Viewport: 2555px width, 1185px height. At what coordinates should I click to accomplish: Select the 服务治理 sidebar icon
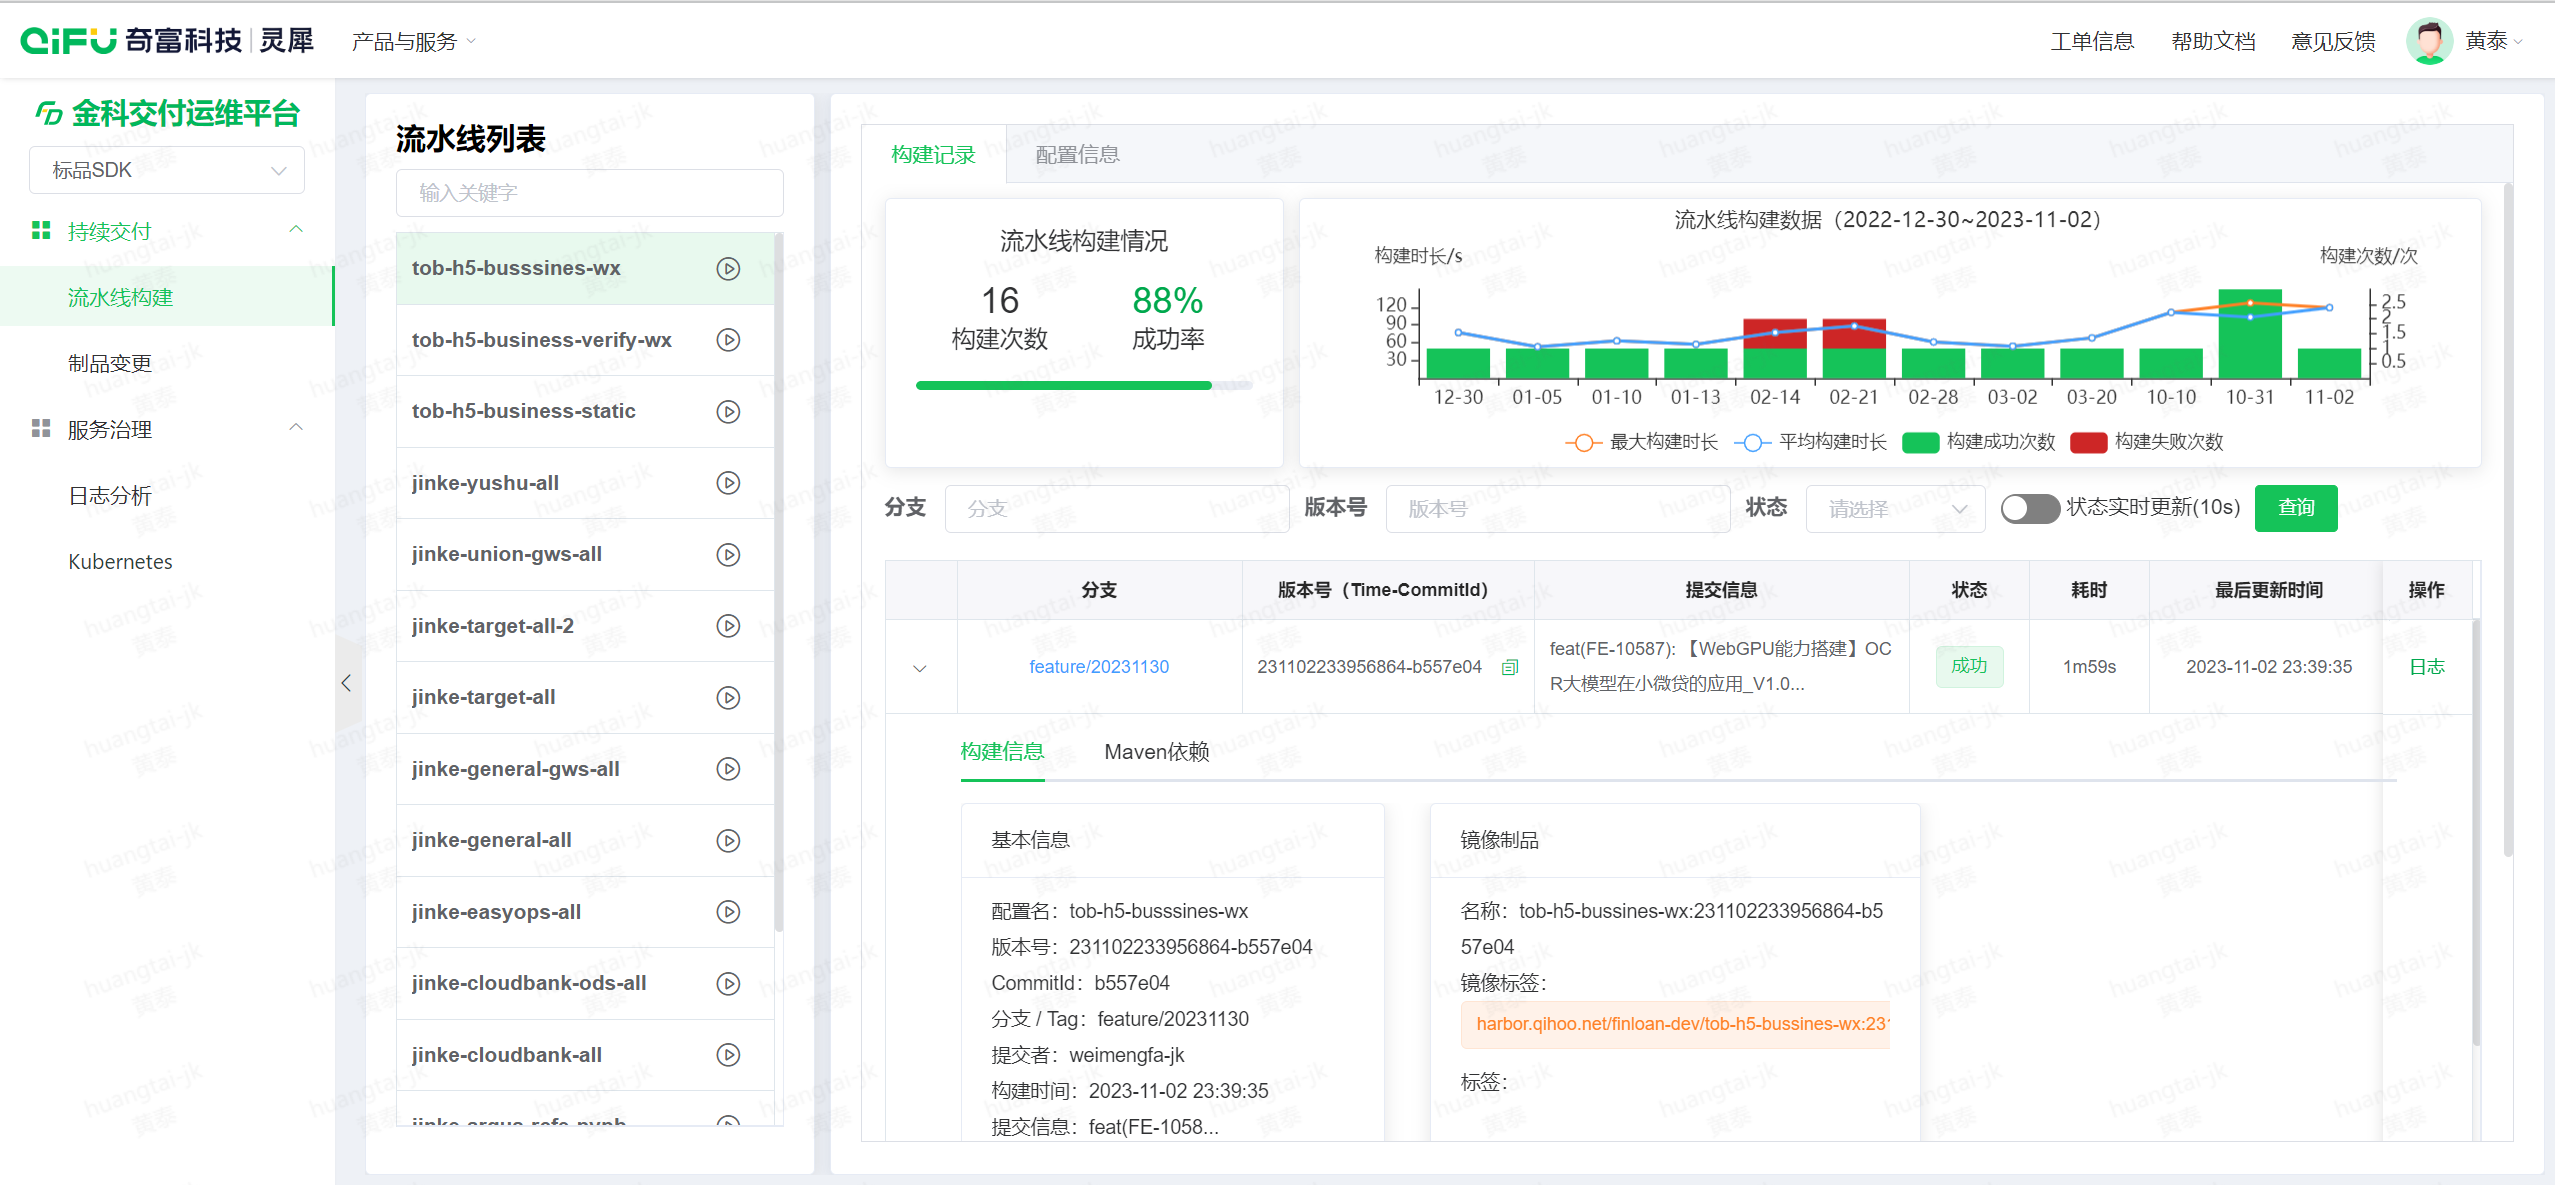(41, 429)
